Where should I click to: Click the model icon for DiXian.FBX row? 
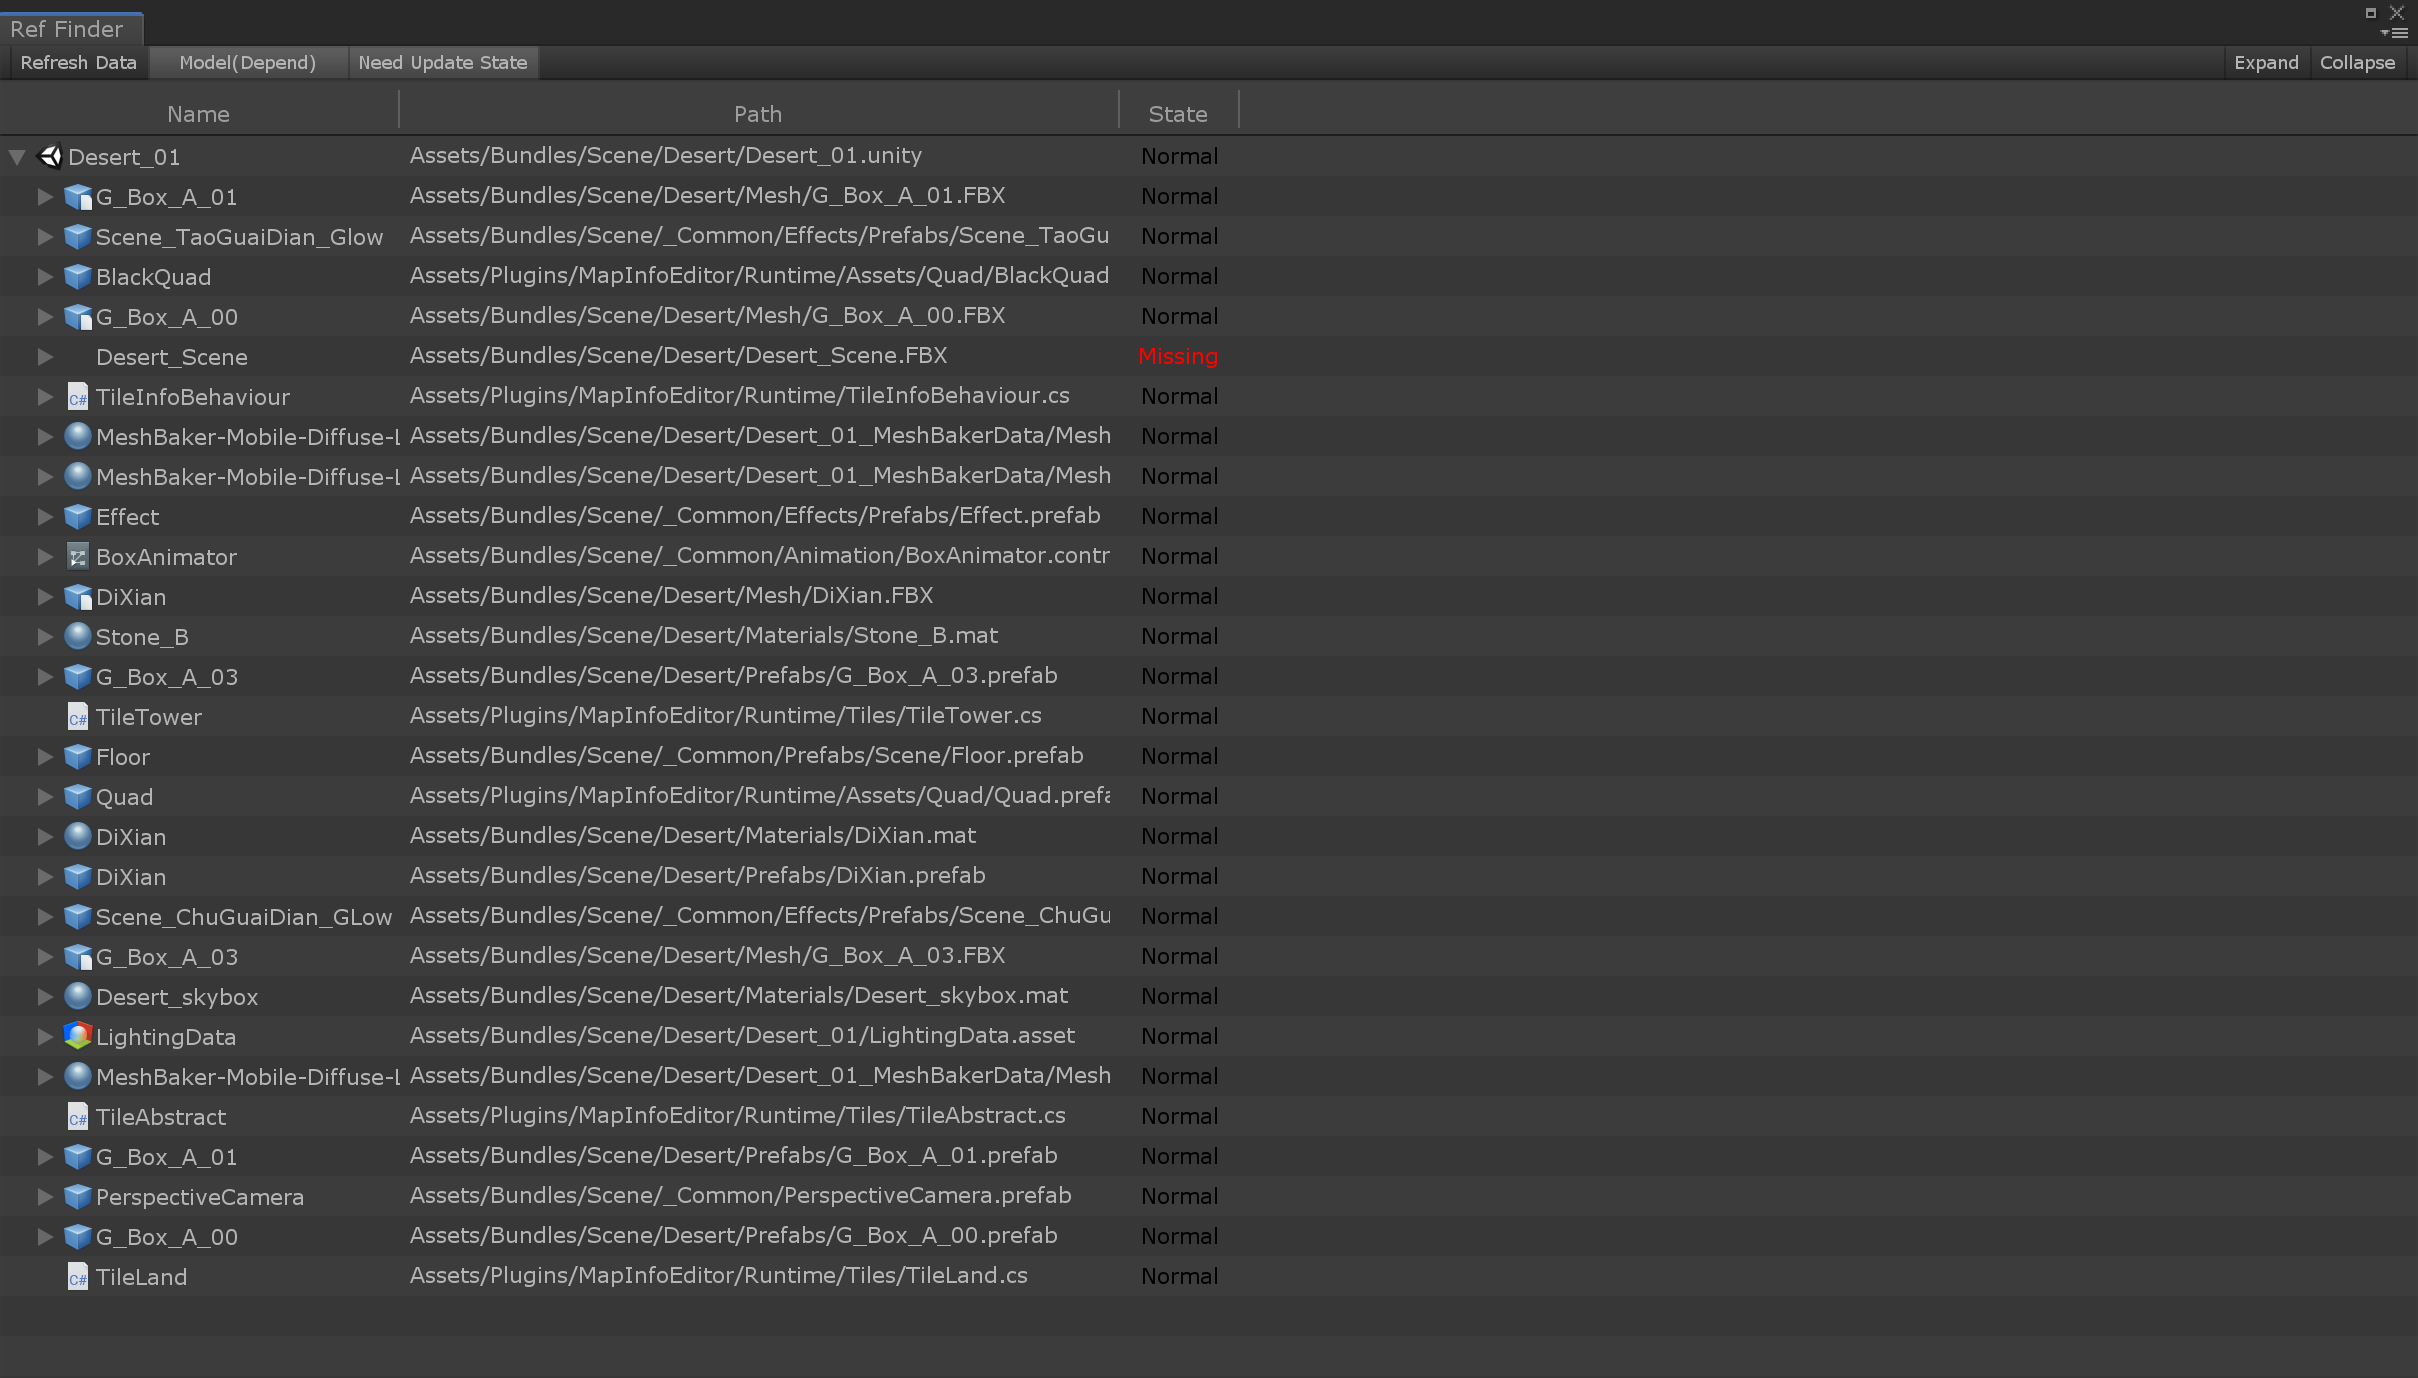(78, 597)
